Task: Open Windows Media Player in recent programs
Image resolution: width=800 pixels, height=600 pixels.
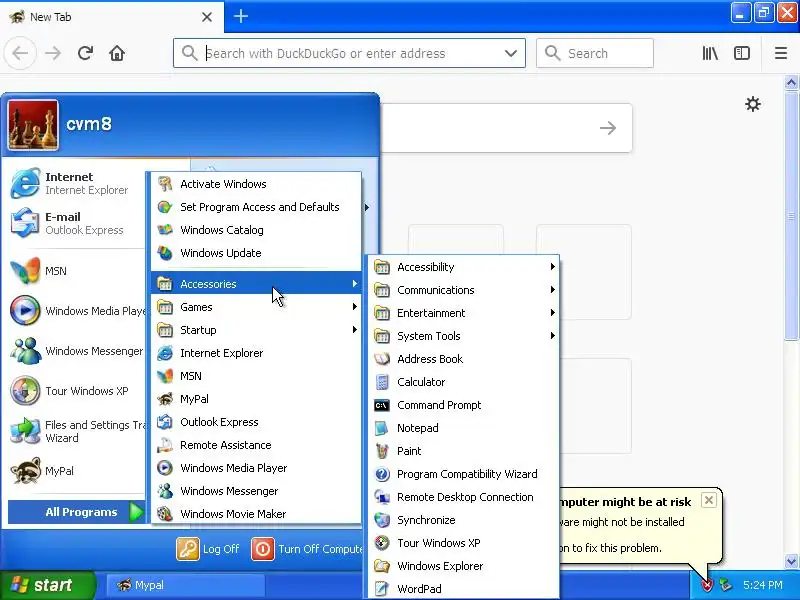Action: (76, 311)
